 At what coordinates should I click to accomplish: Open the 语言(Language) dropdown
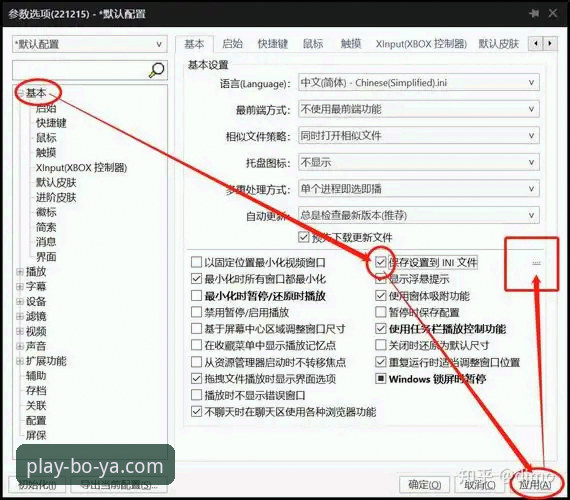coord(419,83)
